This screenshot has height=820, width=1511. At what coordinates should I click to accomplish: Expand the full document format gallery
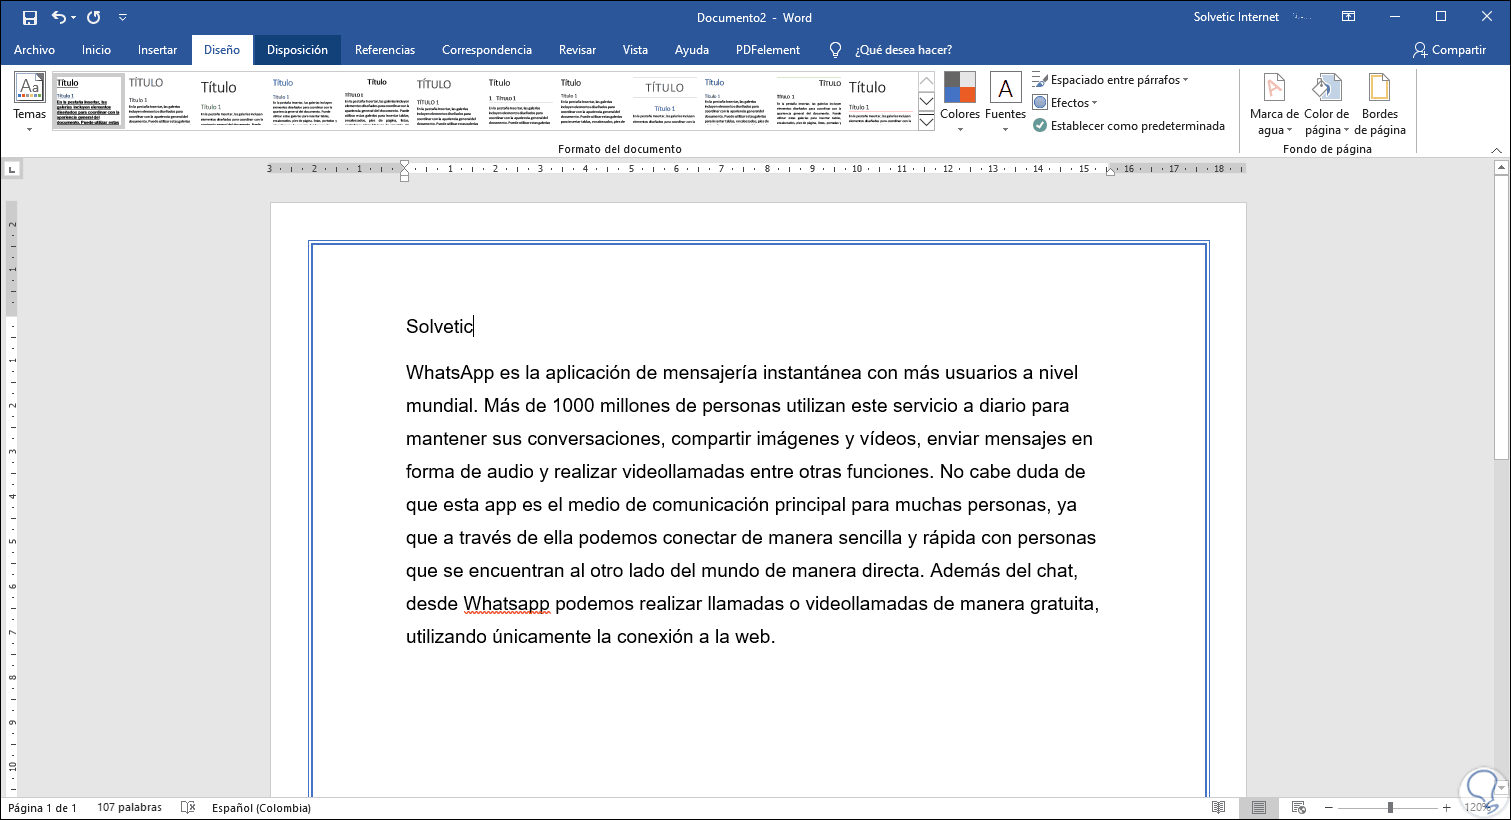point(926,121)
